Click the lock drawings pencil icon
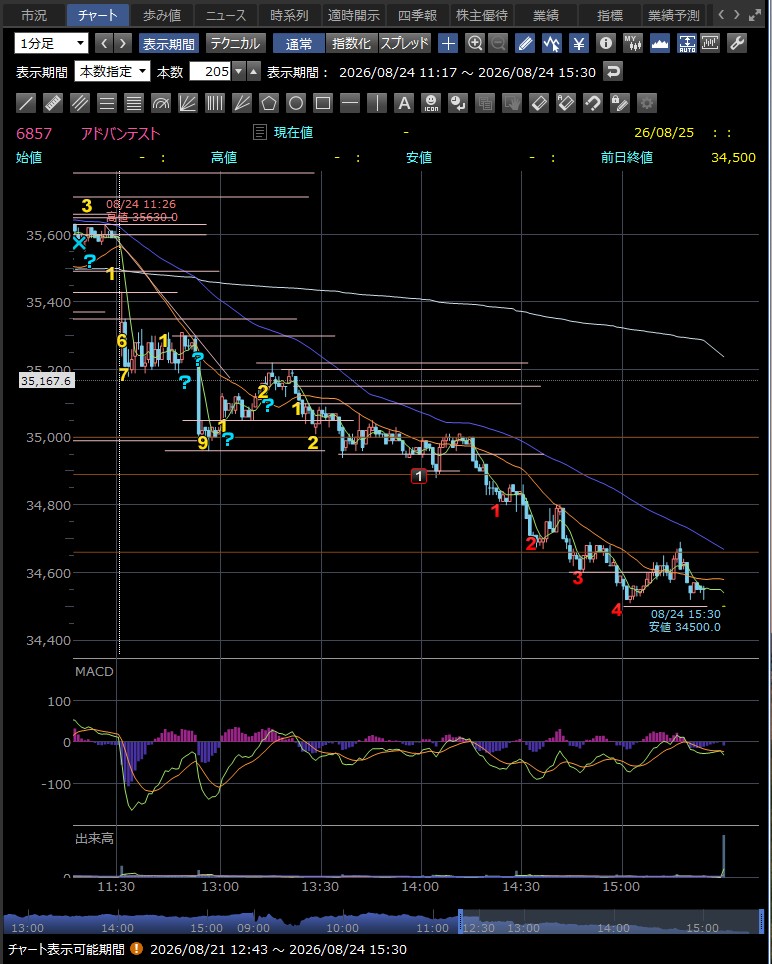772x964 pixels. point(620,103)
